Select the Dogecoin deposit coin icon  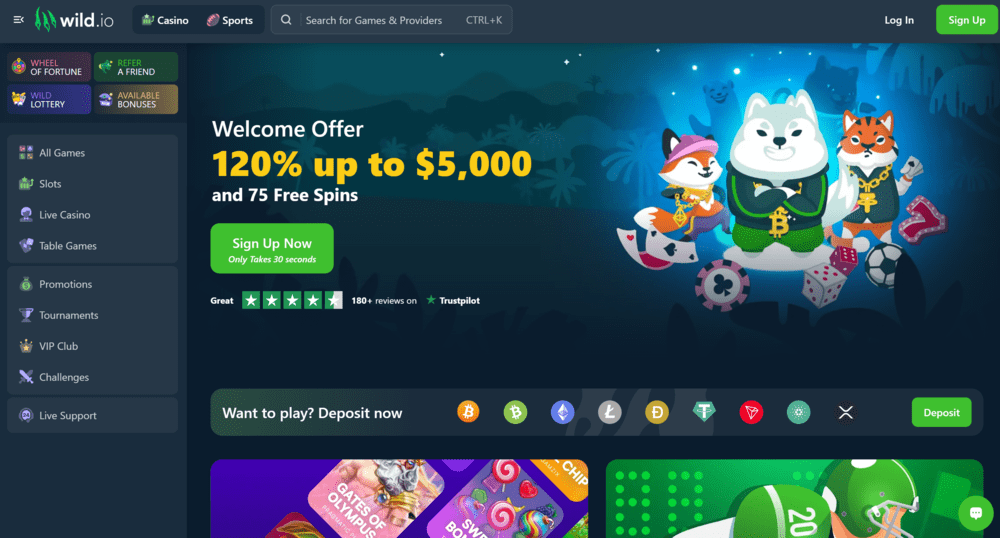click(x=657, y=412)
